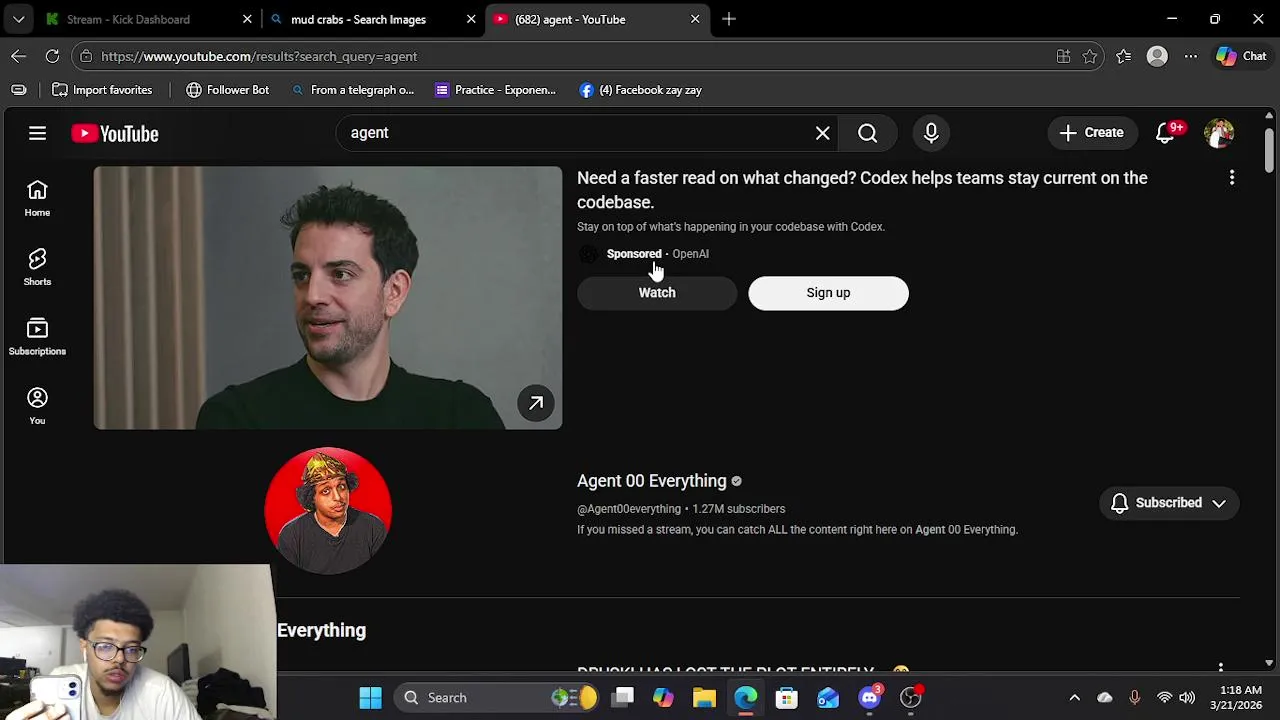Show hidden system tray icons

tap(1074, 697)
